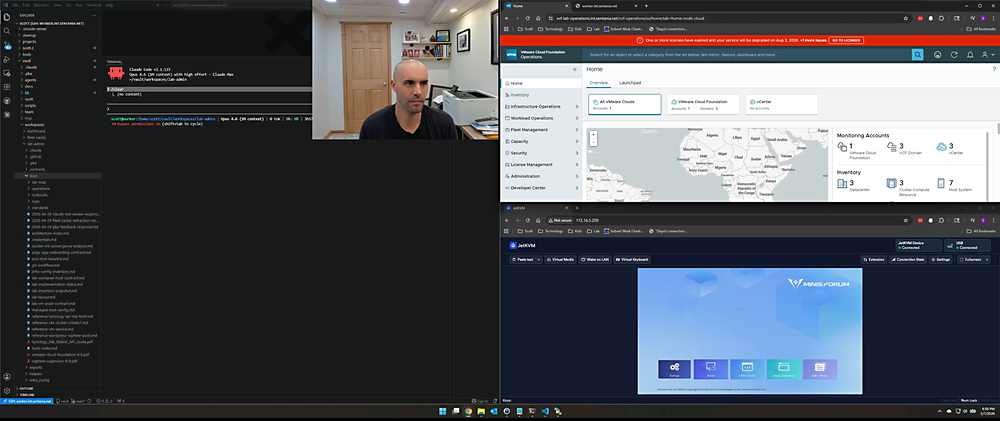Open the Selection menu in VS Code

(41, 4)
